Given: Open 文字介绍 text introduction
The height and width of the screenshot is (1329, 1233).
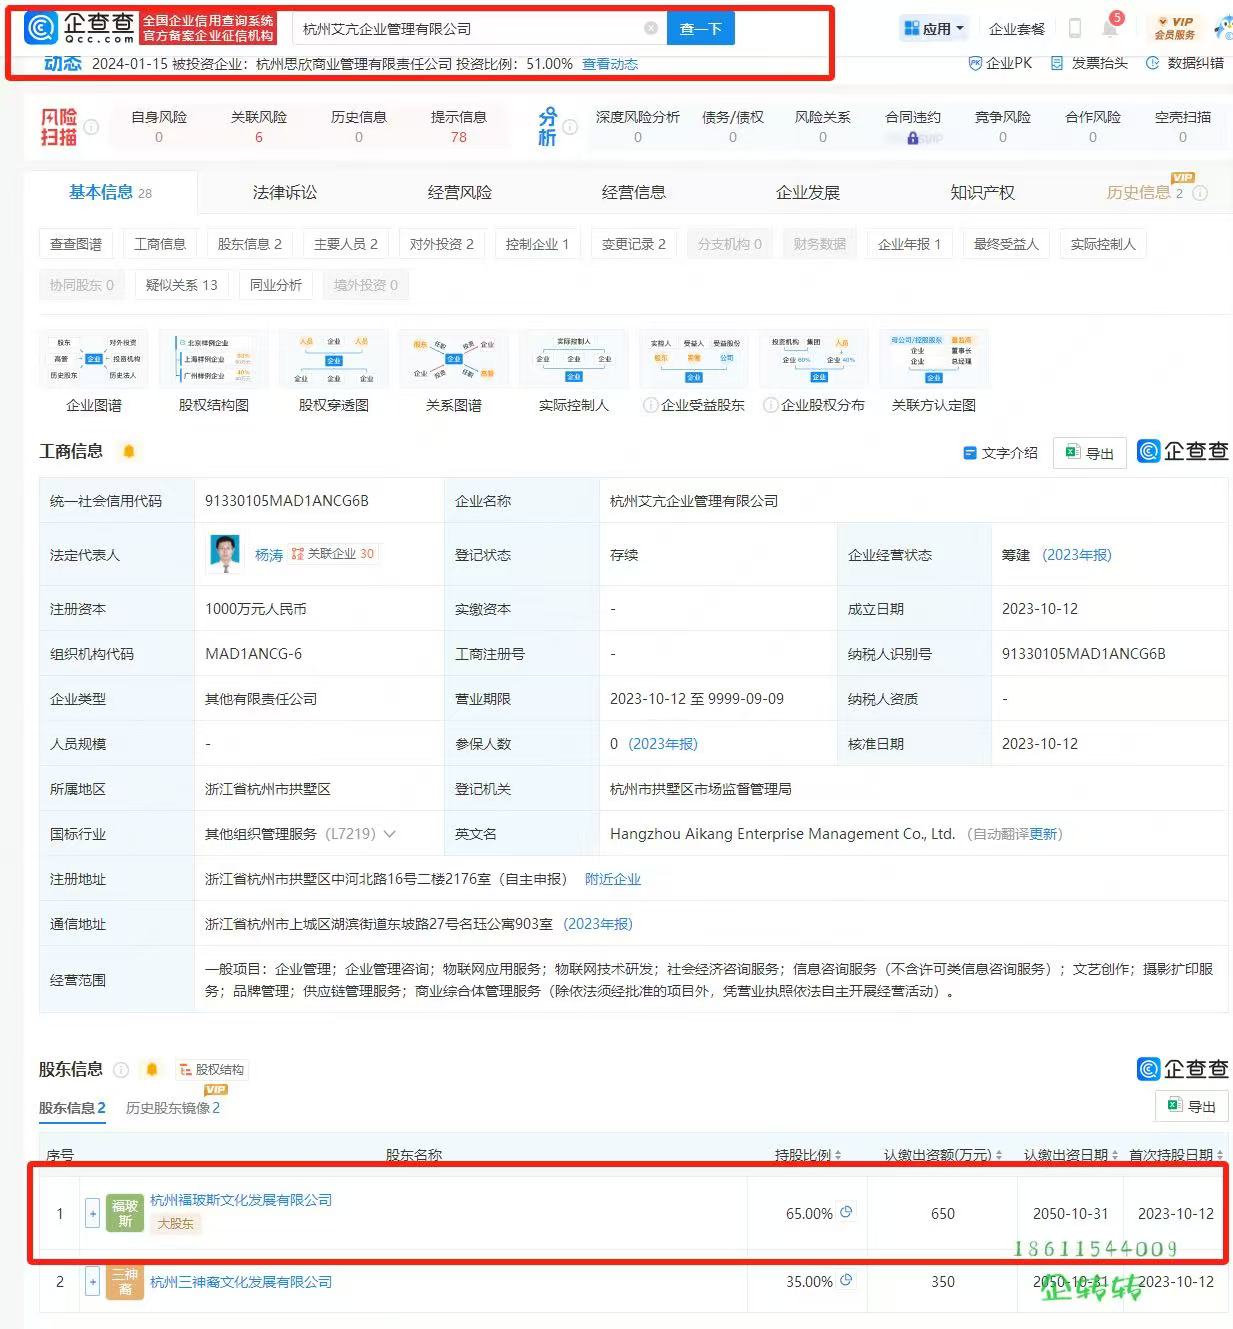Looking at the screenshot, I should coord(1000,453).
